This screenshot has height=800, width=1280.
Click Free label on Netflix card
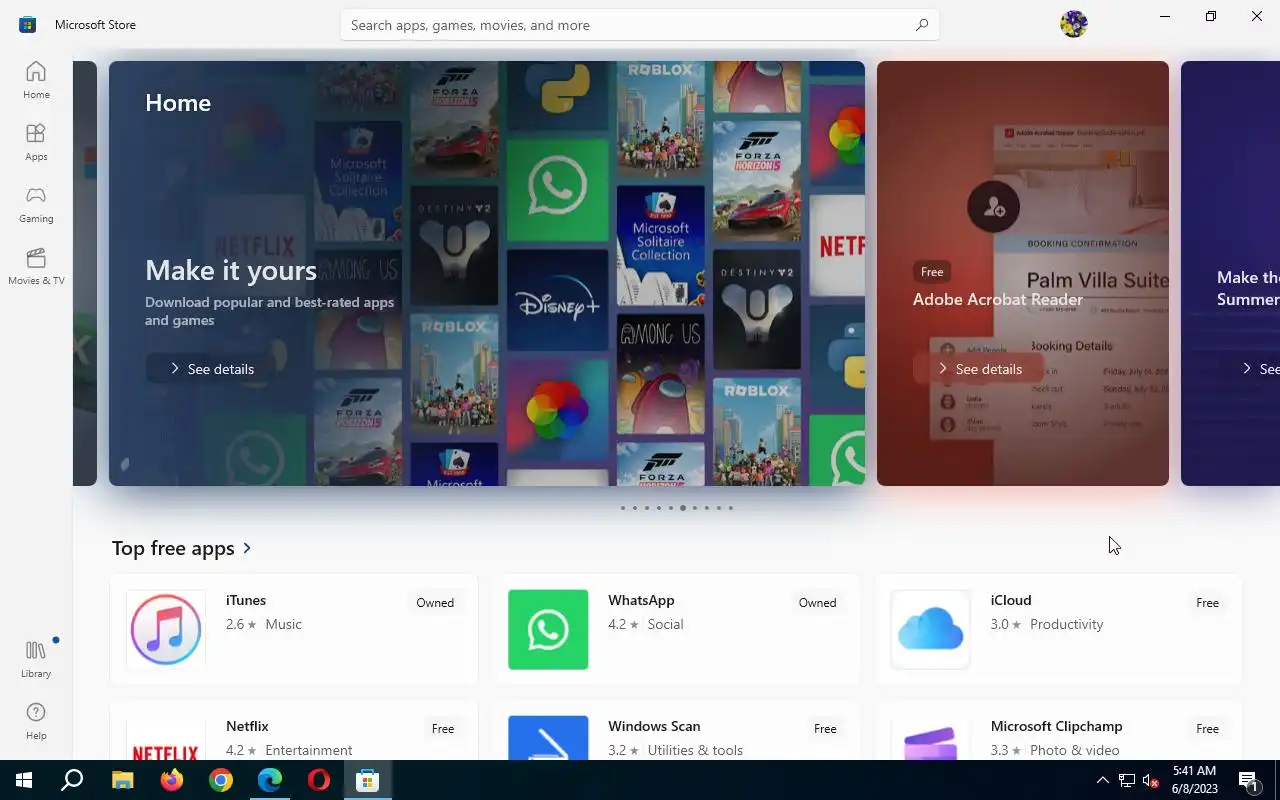coord(443,729)
